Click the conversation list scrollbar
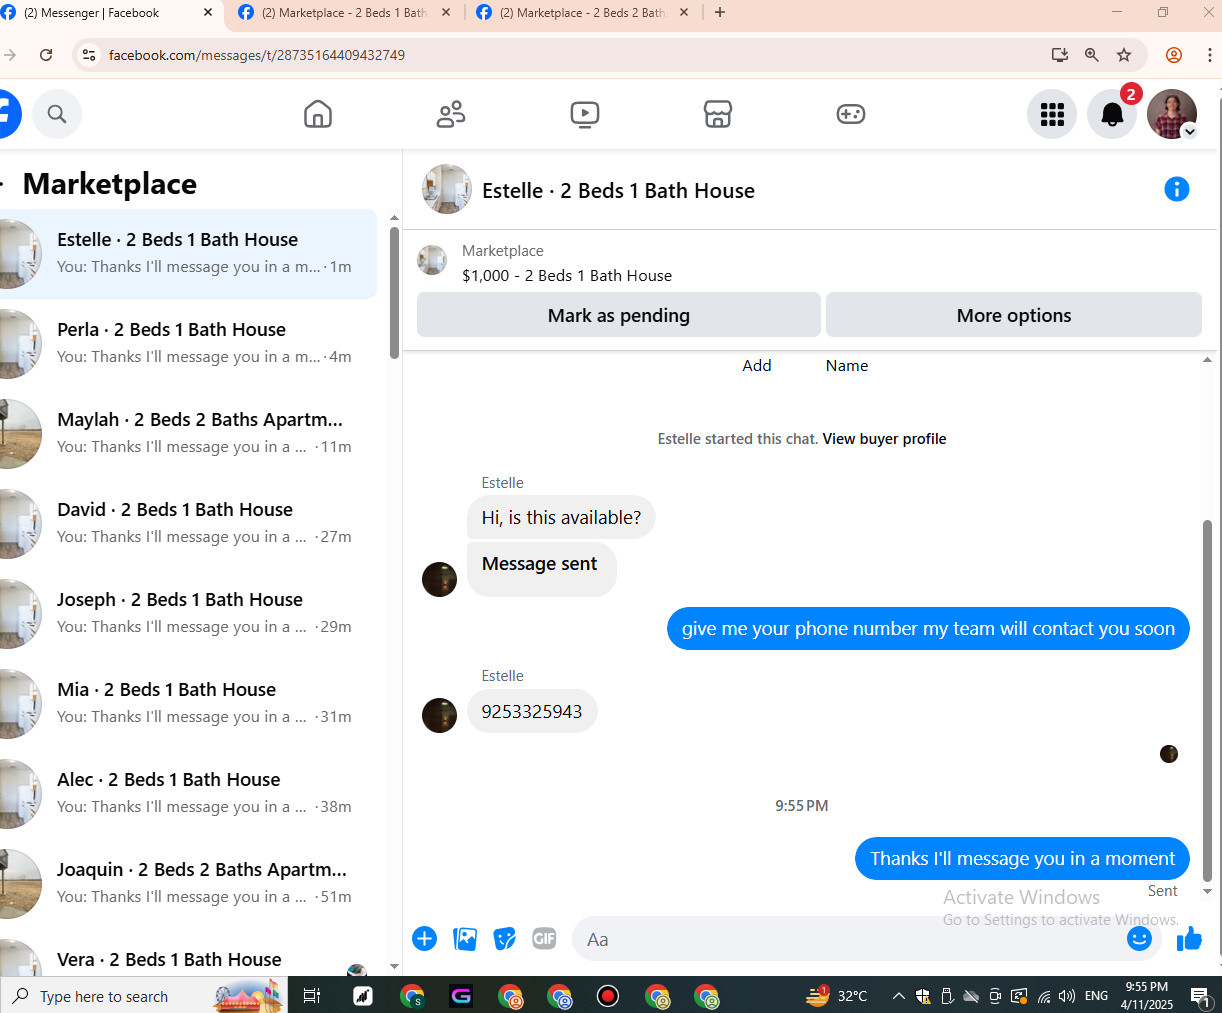This screenshot has height=1013, width=1222. pyautogui.click(x=394, y=293)
